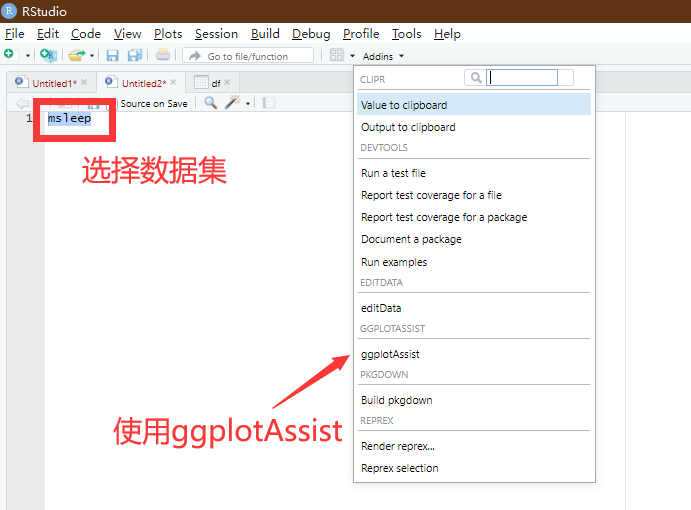Click the Addins search field

tap(522, 78)
